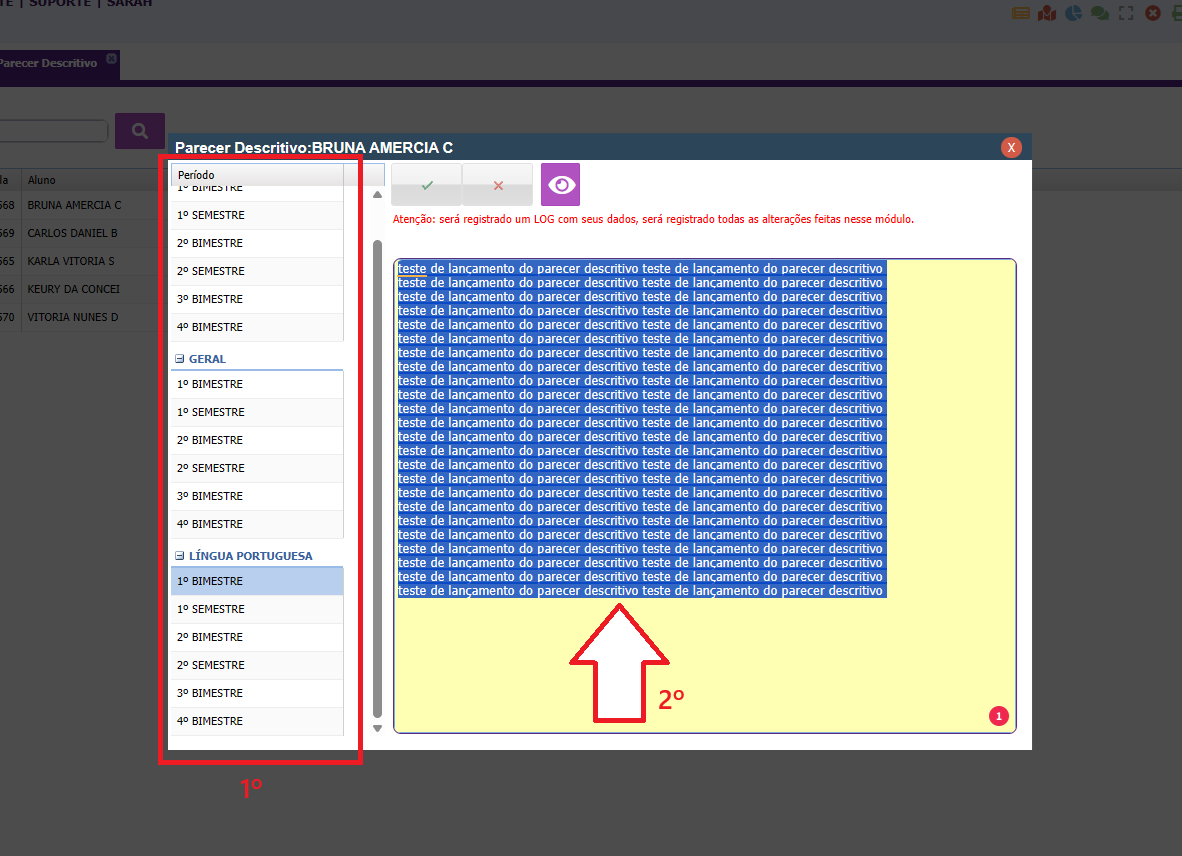Open the green chat bubbles icon
The width and height of the screenshot is (1182, 856).
1099,13
